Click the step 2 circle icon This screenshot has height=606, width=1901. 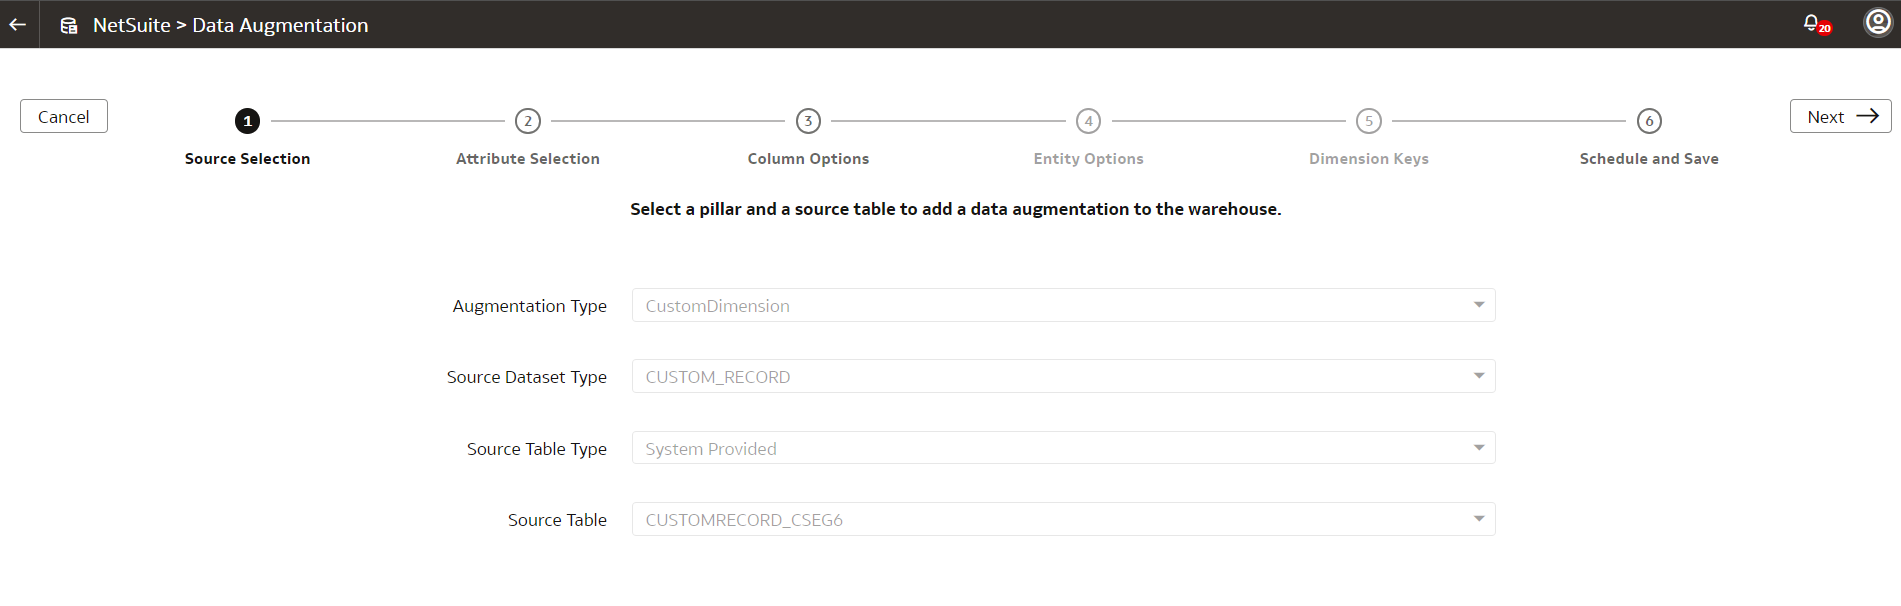point(528,121)
